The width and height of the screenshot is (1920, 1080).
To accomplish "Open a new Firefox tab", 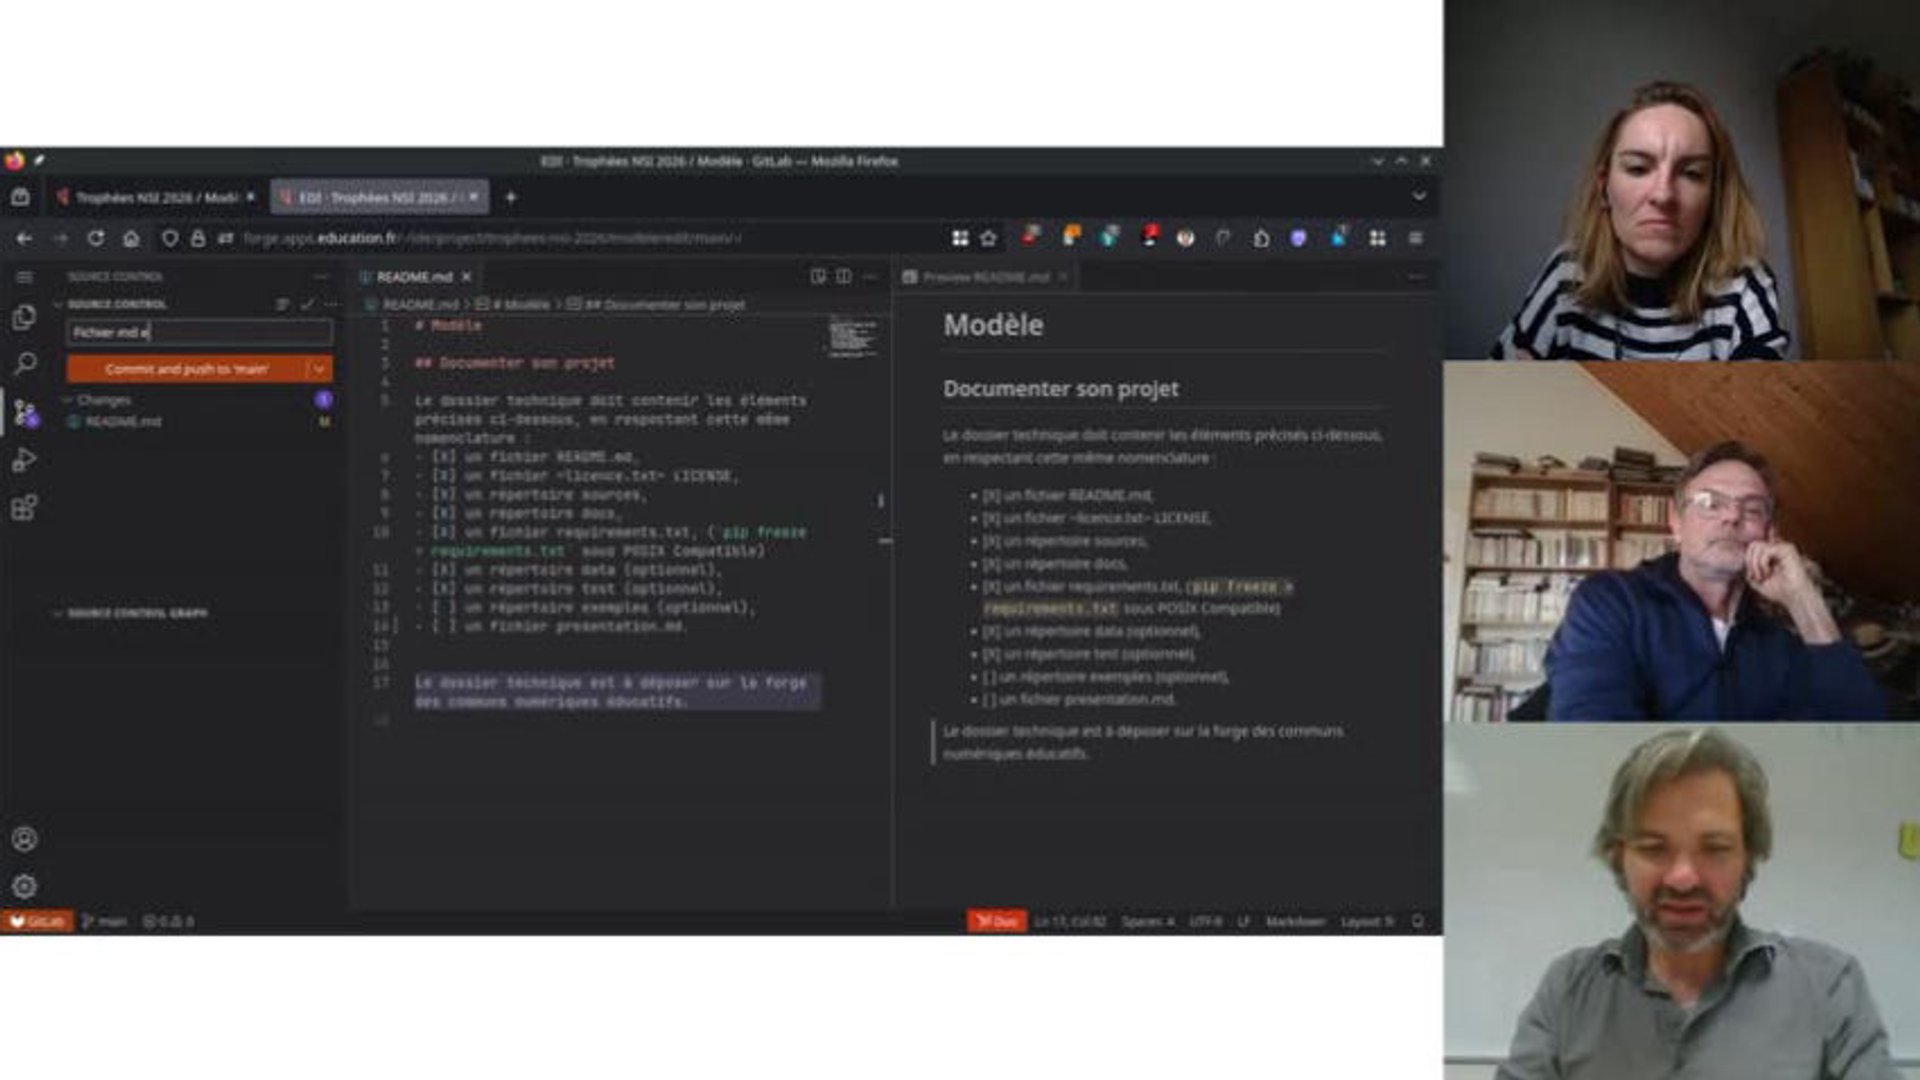I will [x=510, y=198].
